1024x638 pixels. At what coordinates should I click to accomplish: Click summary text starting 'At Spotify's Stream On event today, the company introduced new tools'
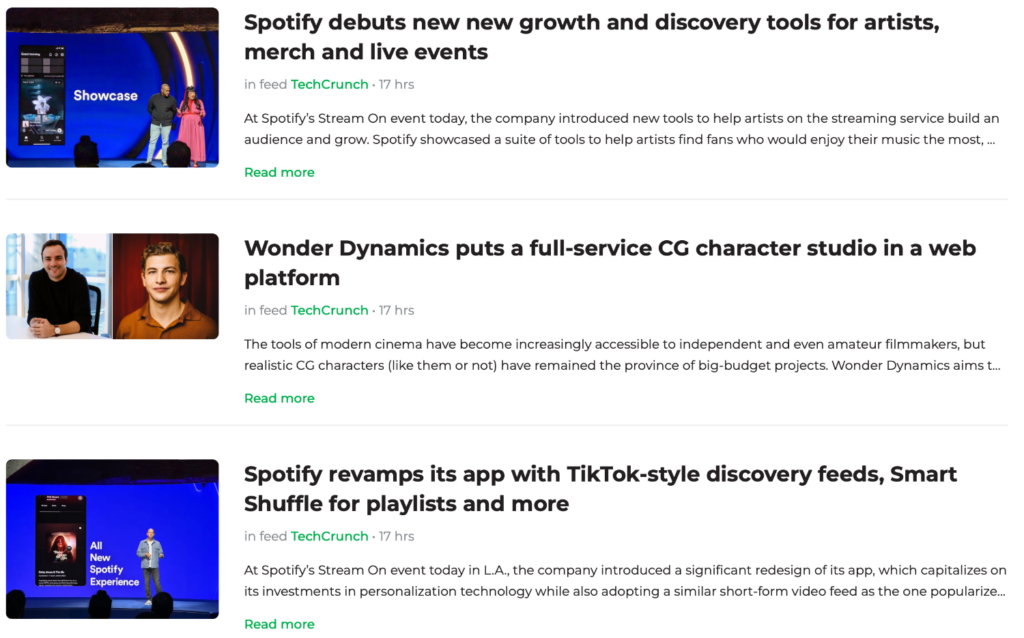622,129
